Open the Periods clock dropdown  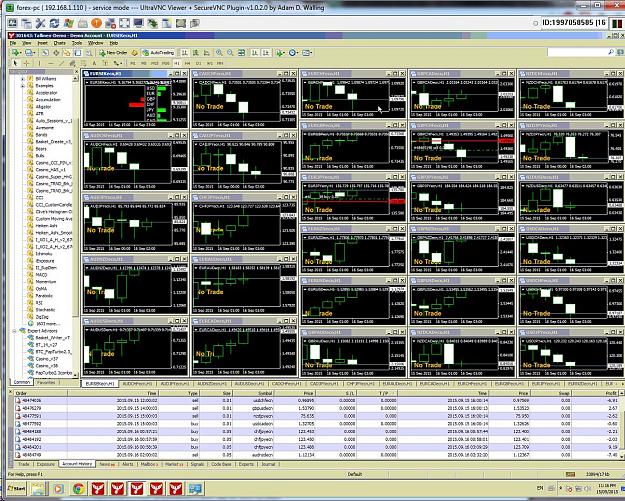[x=293, y=53]
